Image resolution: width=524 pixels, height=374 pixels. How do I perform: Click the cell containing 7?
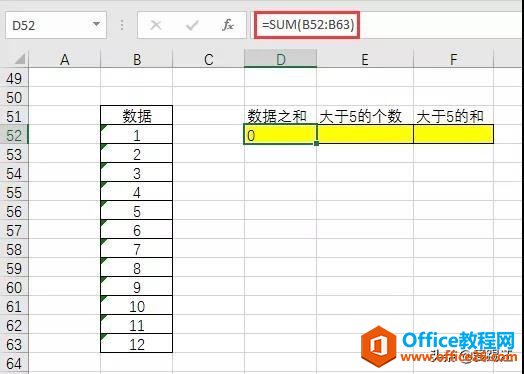[x=136, y=248]
